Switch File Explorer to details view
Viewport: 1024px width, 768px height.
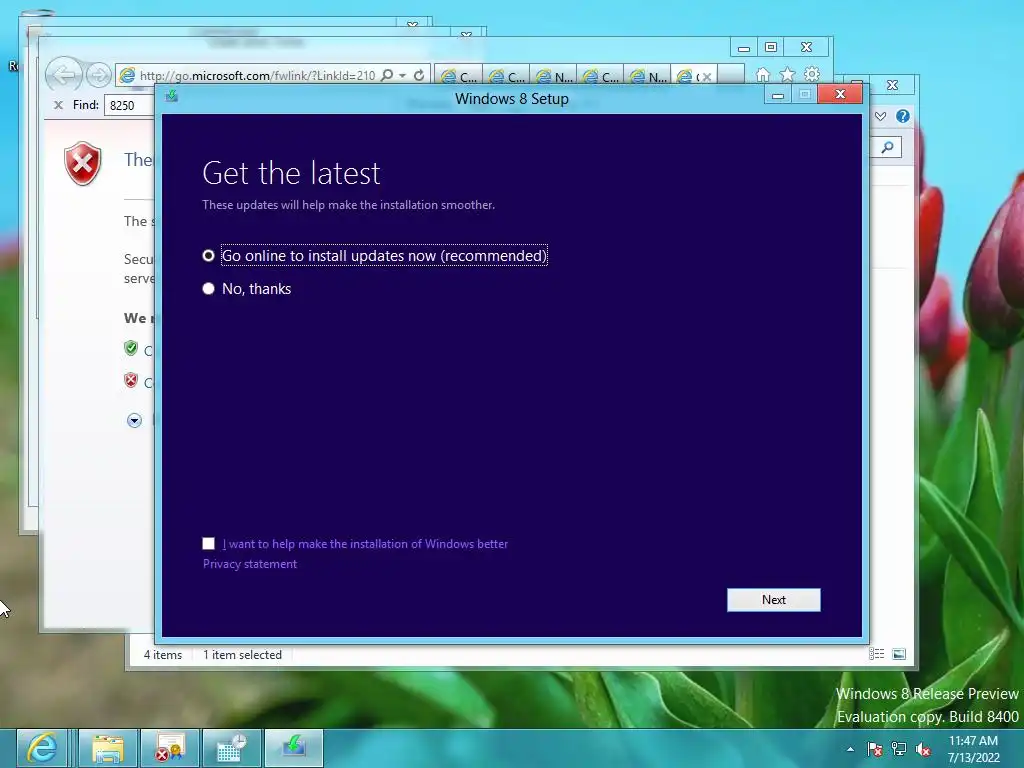click(x=876, y=654)
